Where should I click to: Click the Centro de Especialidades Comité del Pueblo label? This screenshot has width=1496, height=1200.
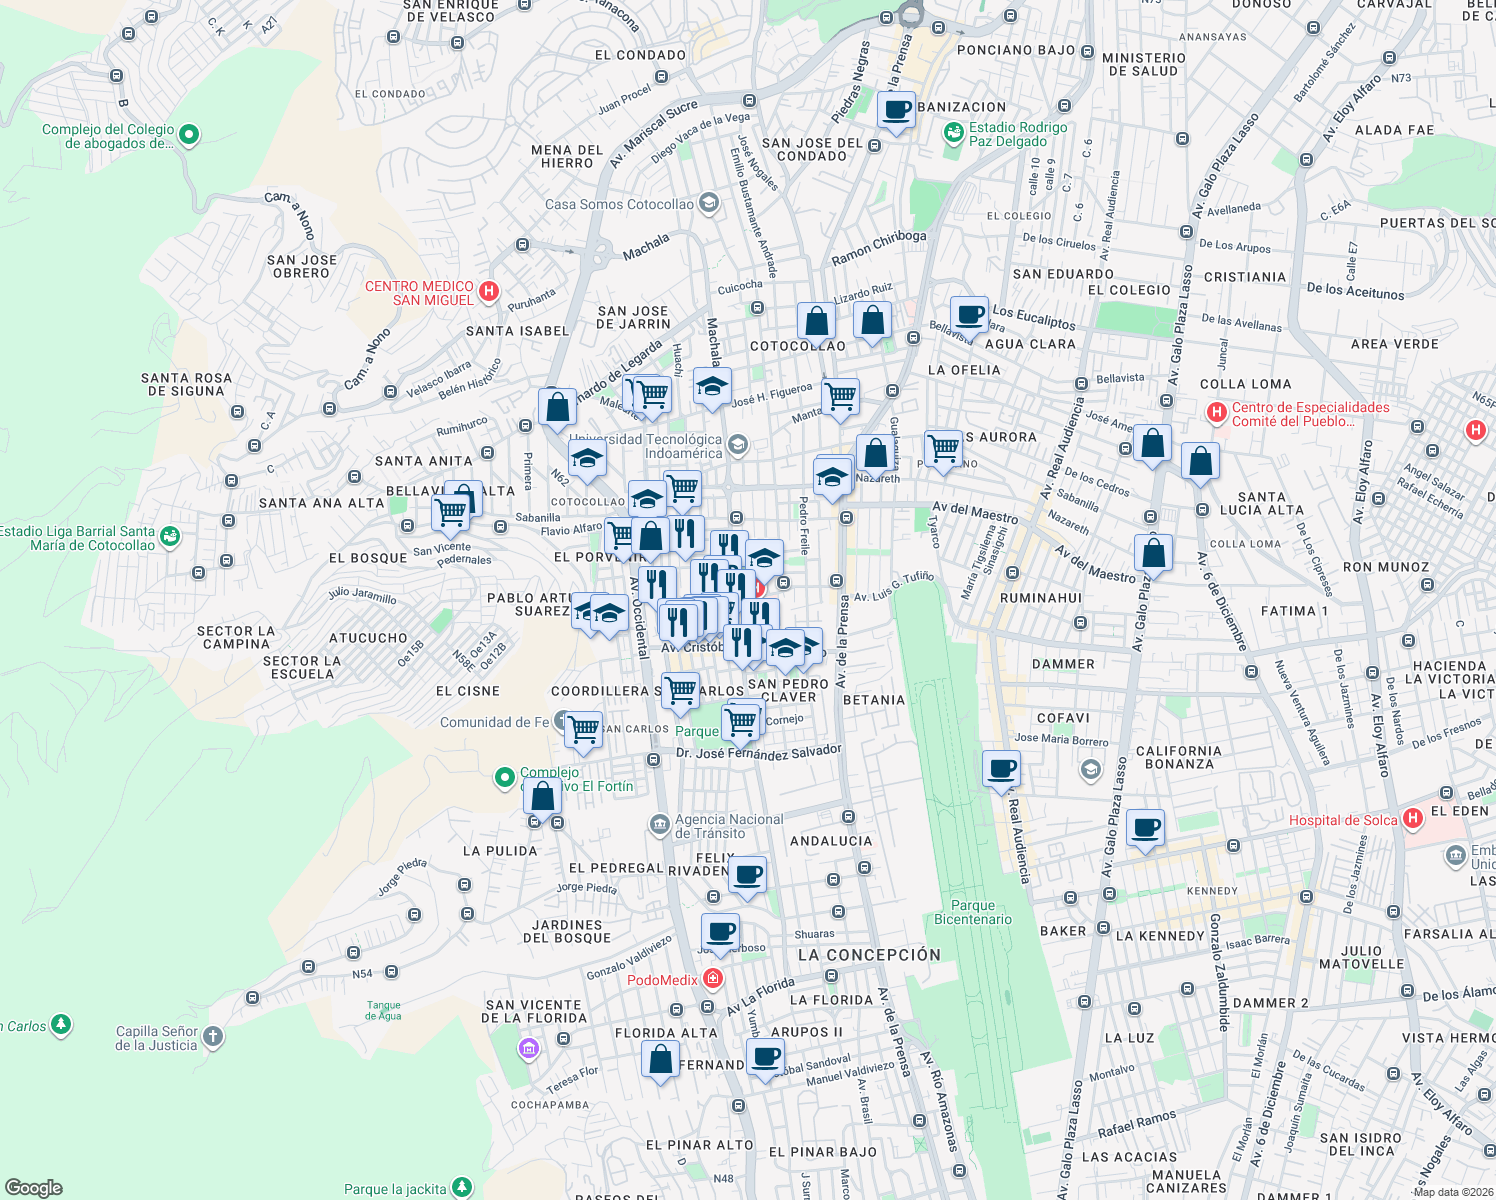[x=1310, y=412]
